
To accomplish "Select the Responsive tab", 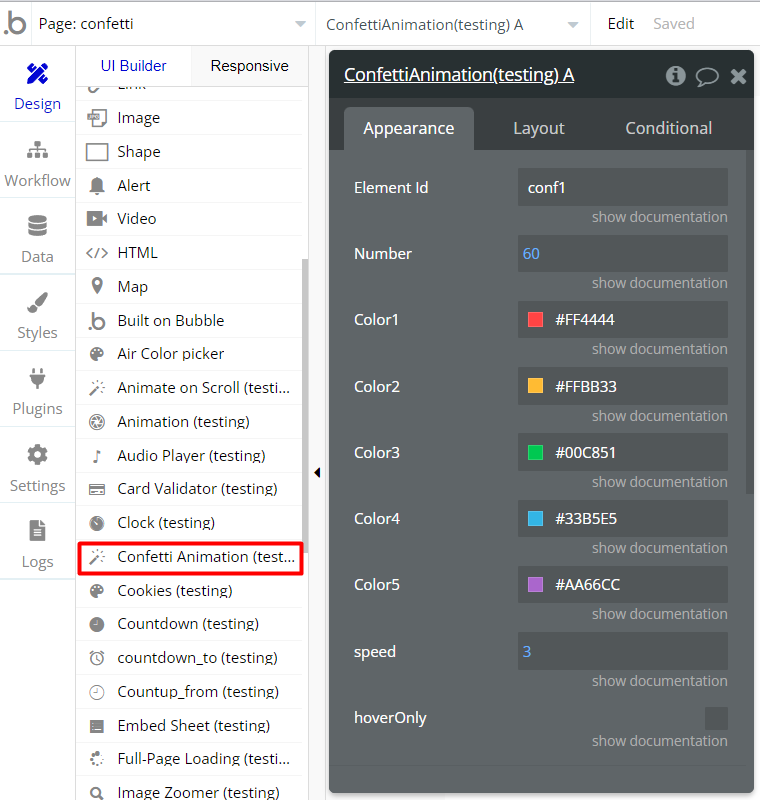I will click(x=249, y=66).
